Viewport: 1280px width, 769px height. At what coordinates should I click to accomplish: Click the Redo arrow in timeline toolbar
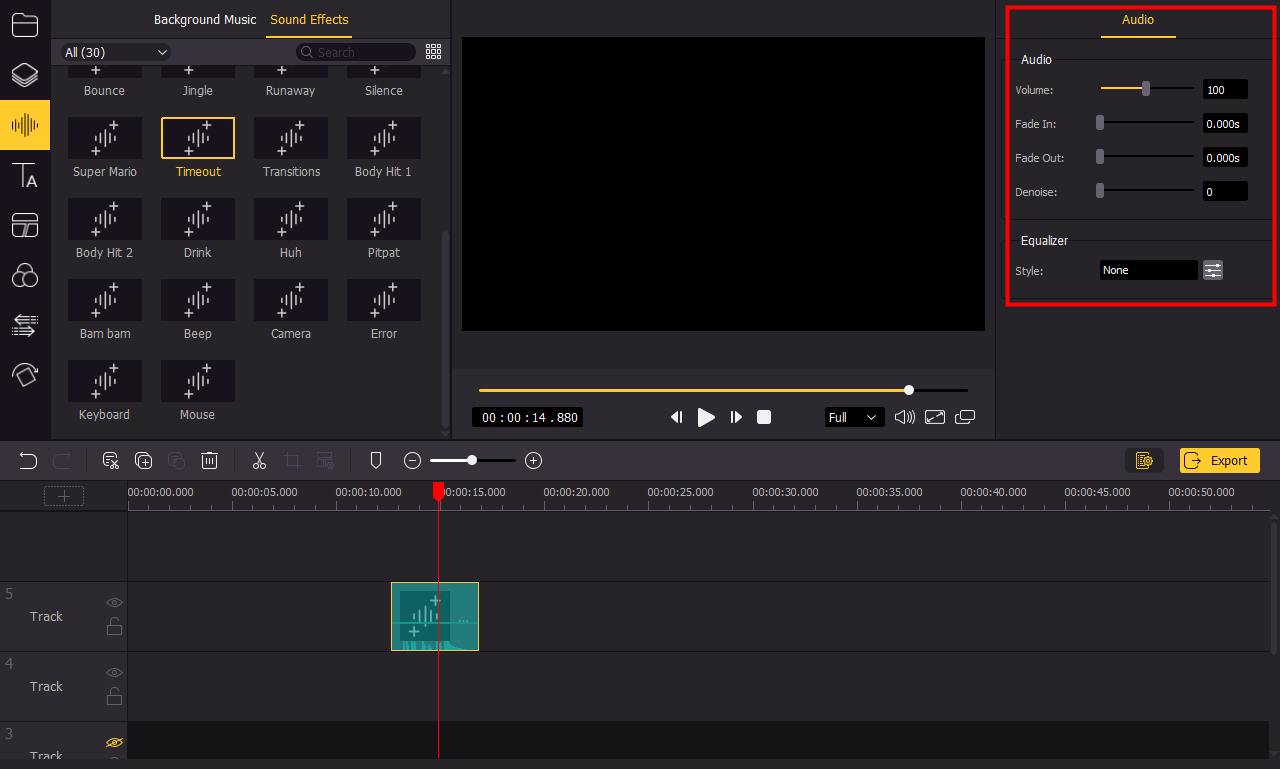point(62,461)
